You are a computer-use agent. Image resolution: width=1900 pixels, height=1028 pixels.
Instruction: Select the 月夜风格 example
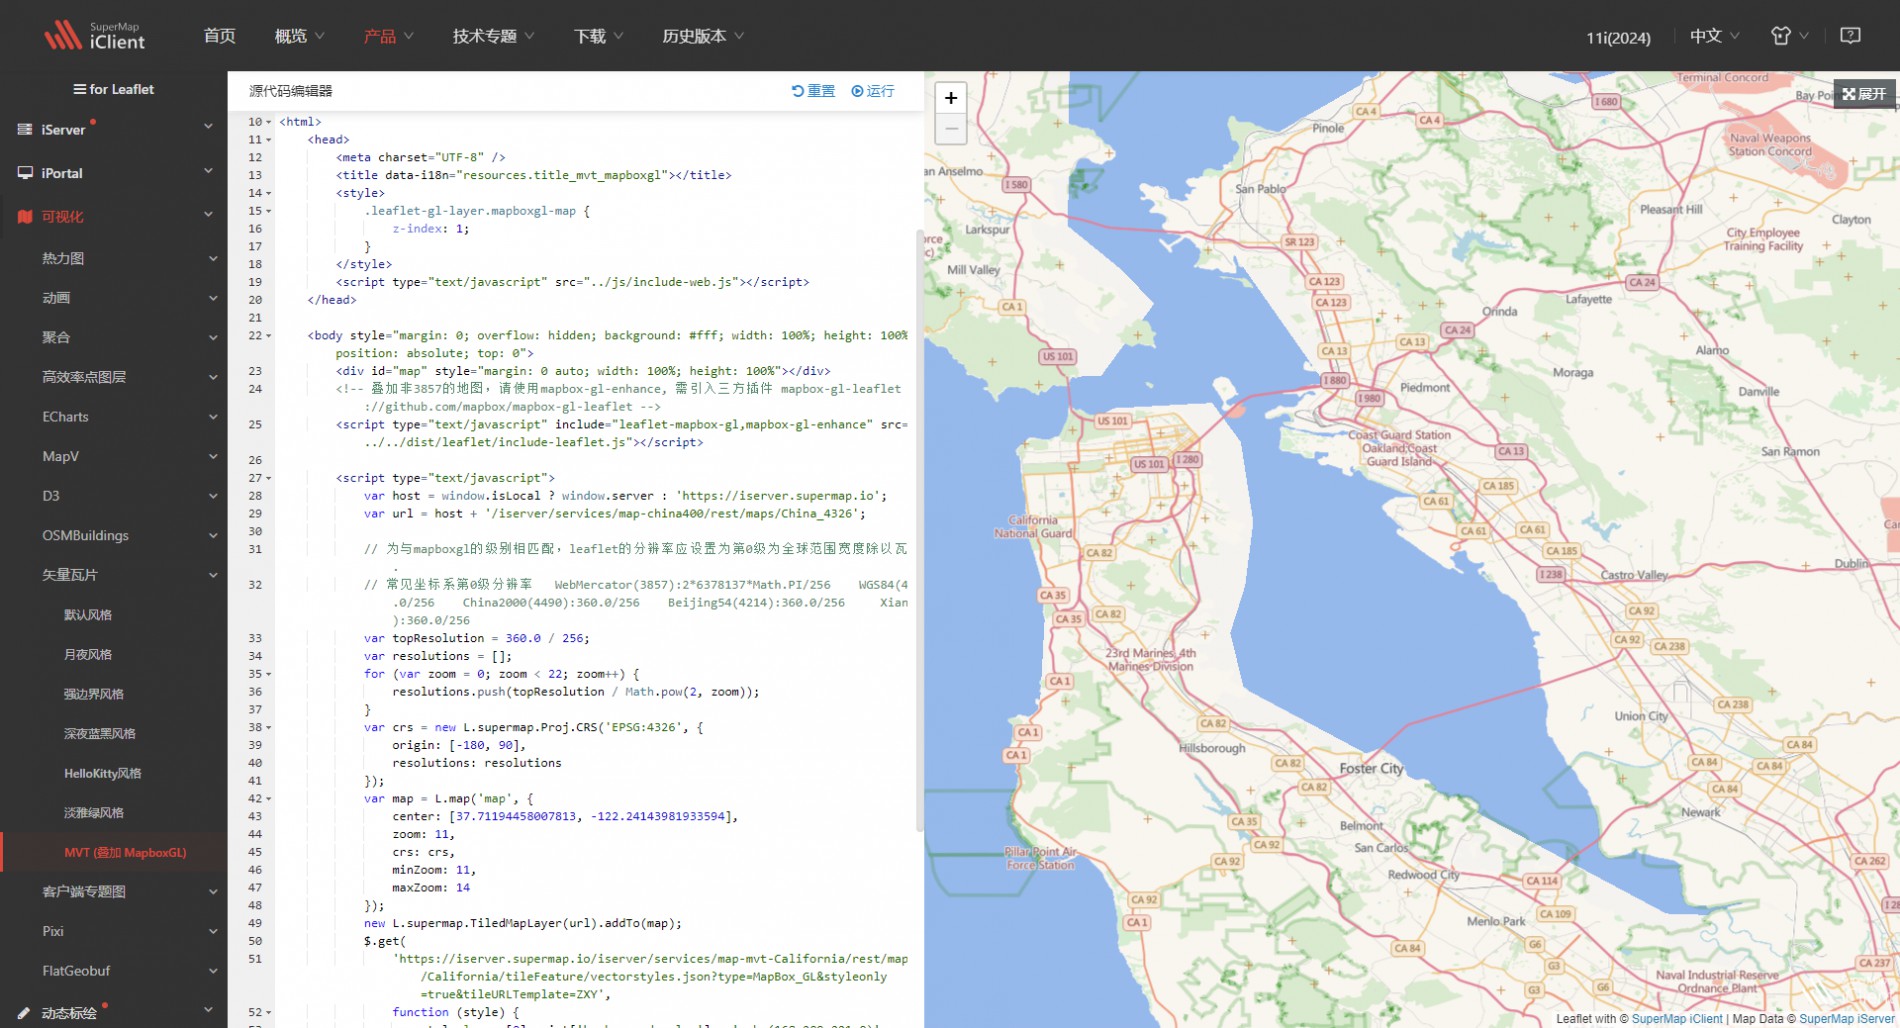(x=88, y=655)
